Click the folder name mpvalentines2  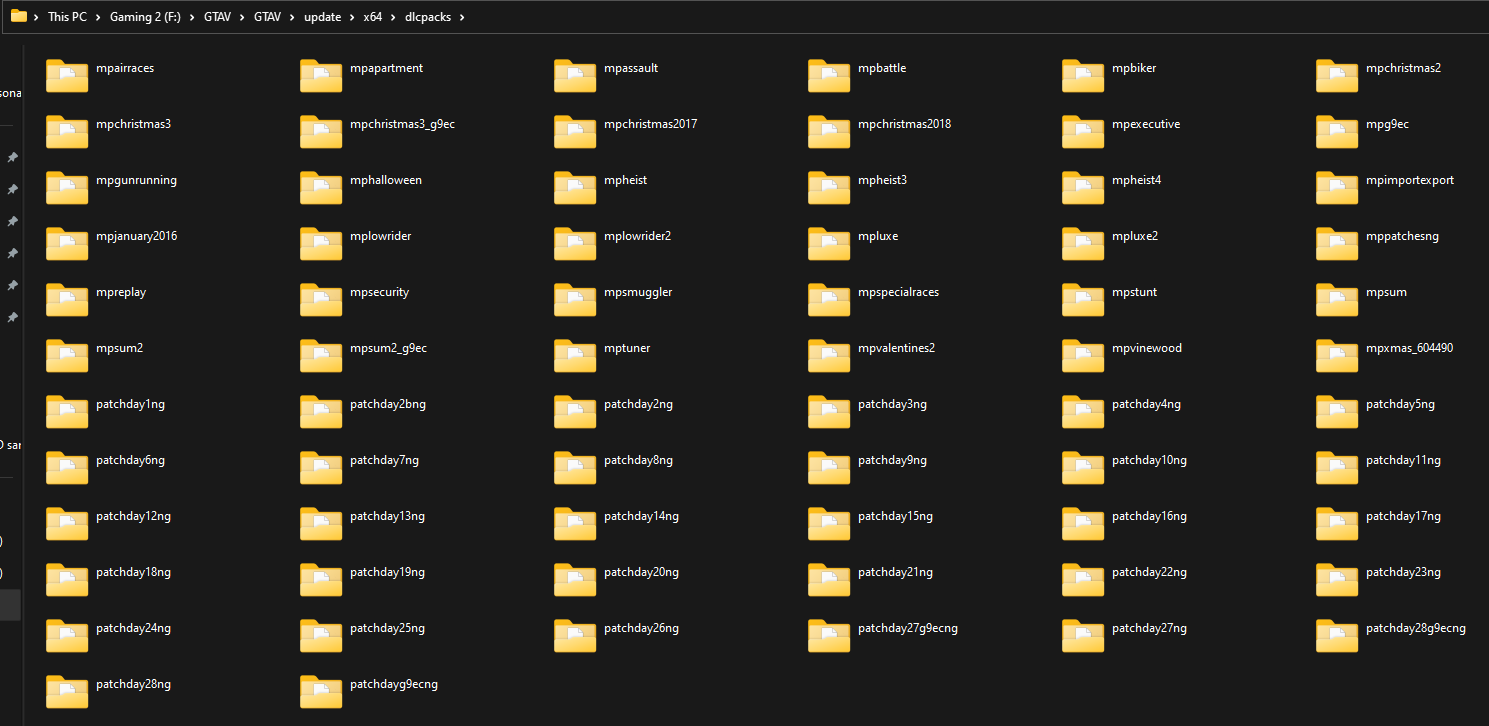click(897, 348)
